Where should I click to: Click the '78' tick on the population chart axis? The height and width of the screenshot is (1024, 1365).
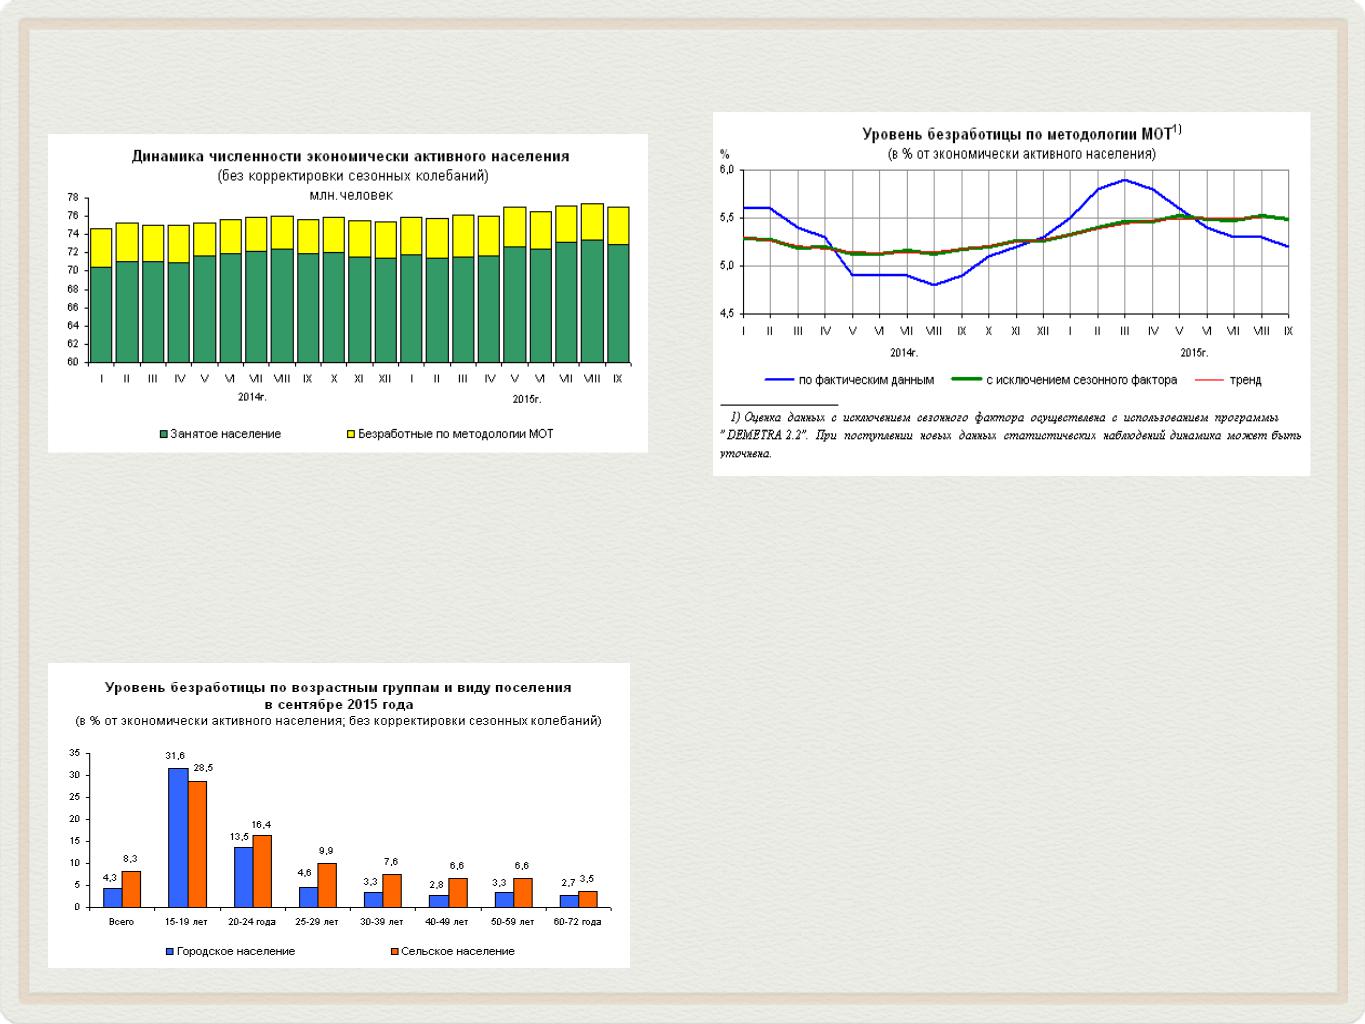click(73, 197)
